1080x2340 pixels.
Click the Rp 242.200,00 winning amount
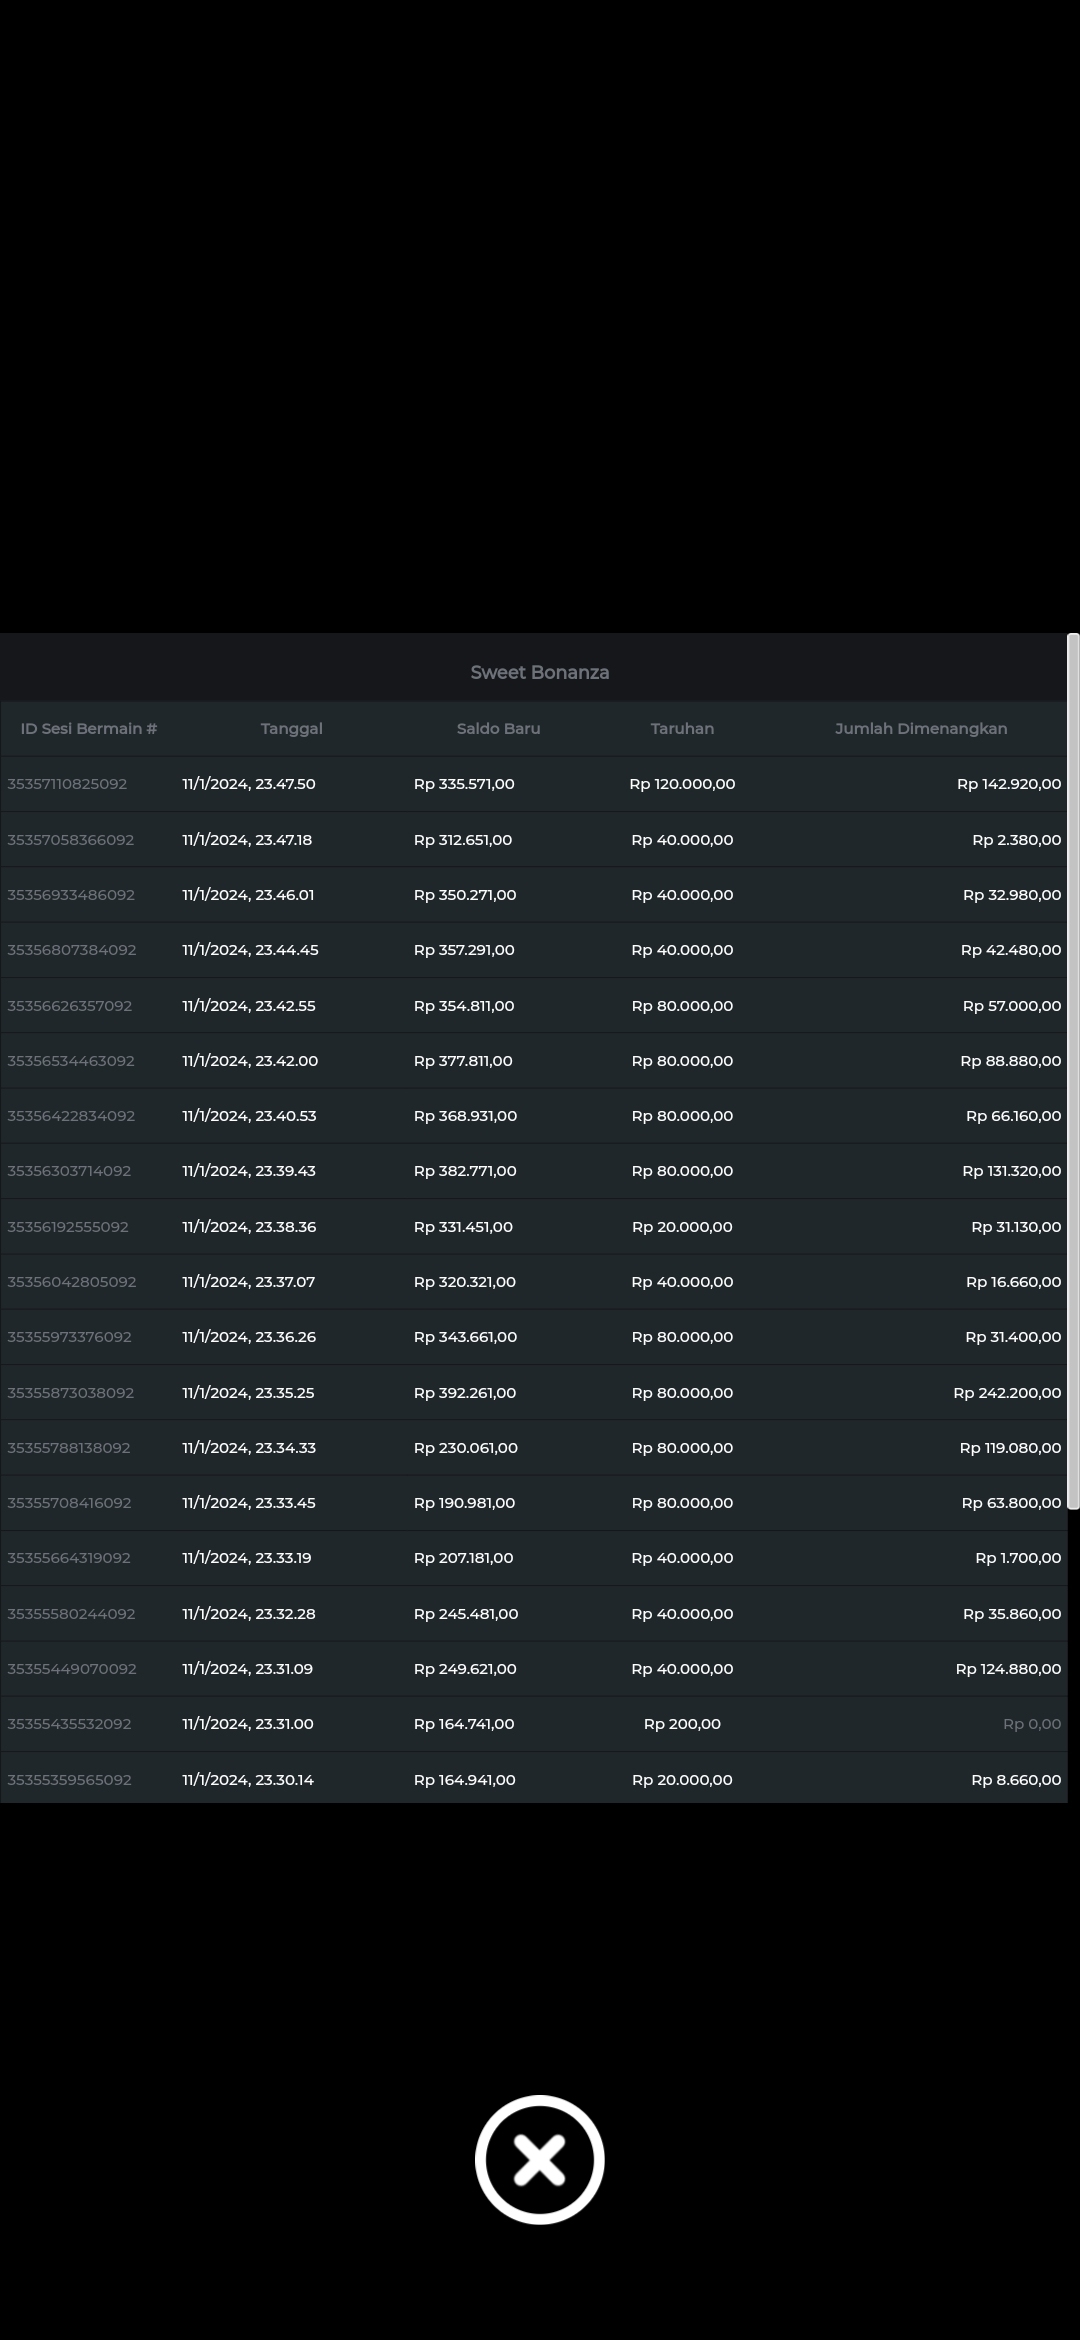[1006, 1393]
